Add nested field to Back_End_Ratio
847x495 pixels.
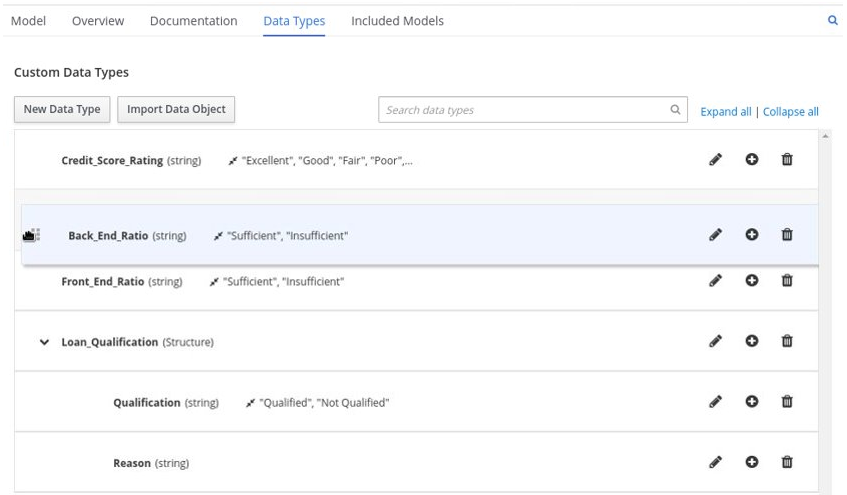751,235
